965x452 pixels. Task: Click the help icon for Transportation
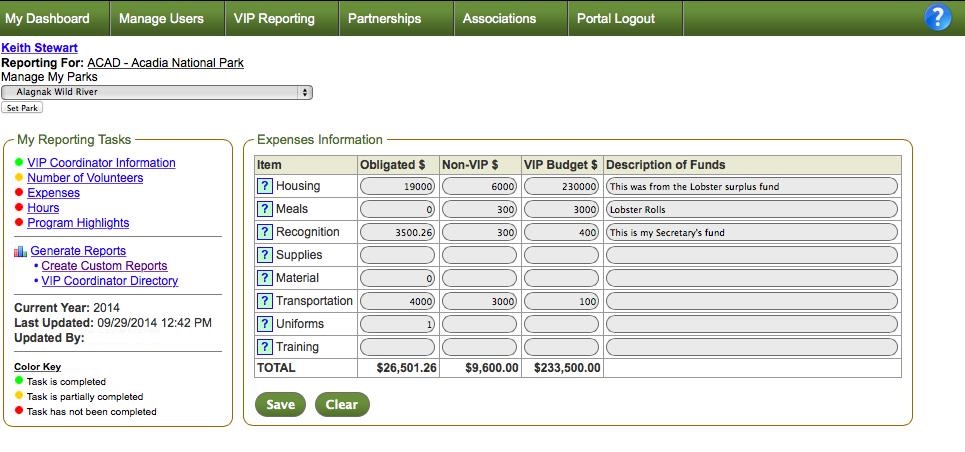tap(265, 301)
